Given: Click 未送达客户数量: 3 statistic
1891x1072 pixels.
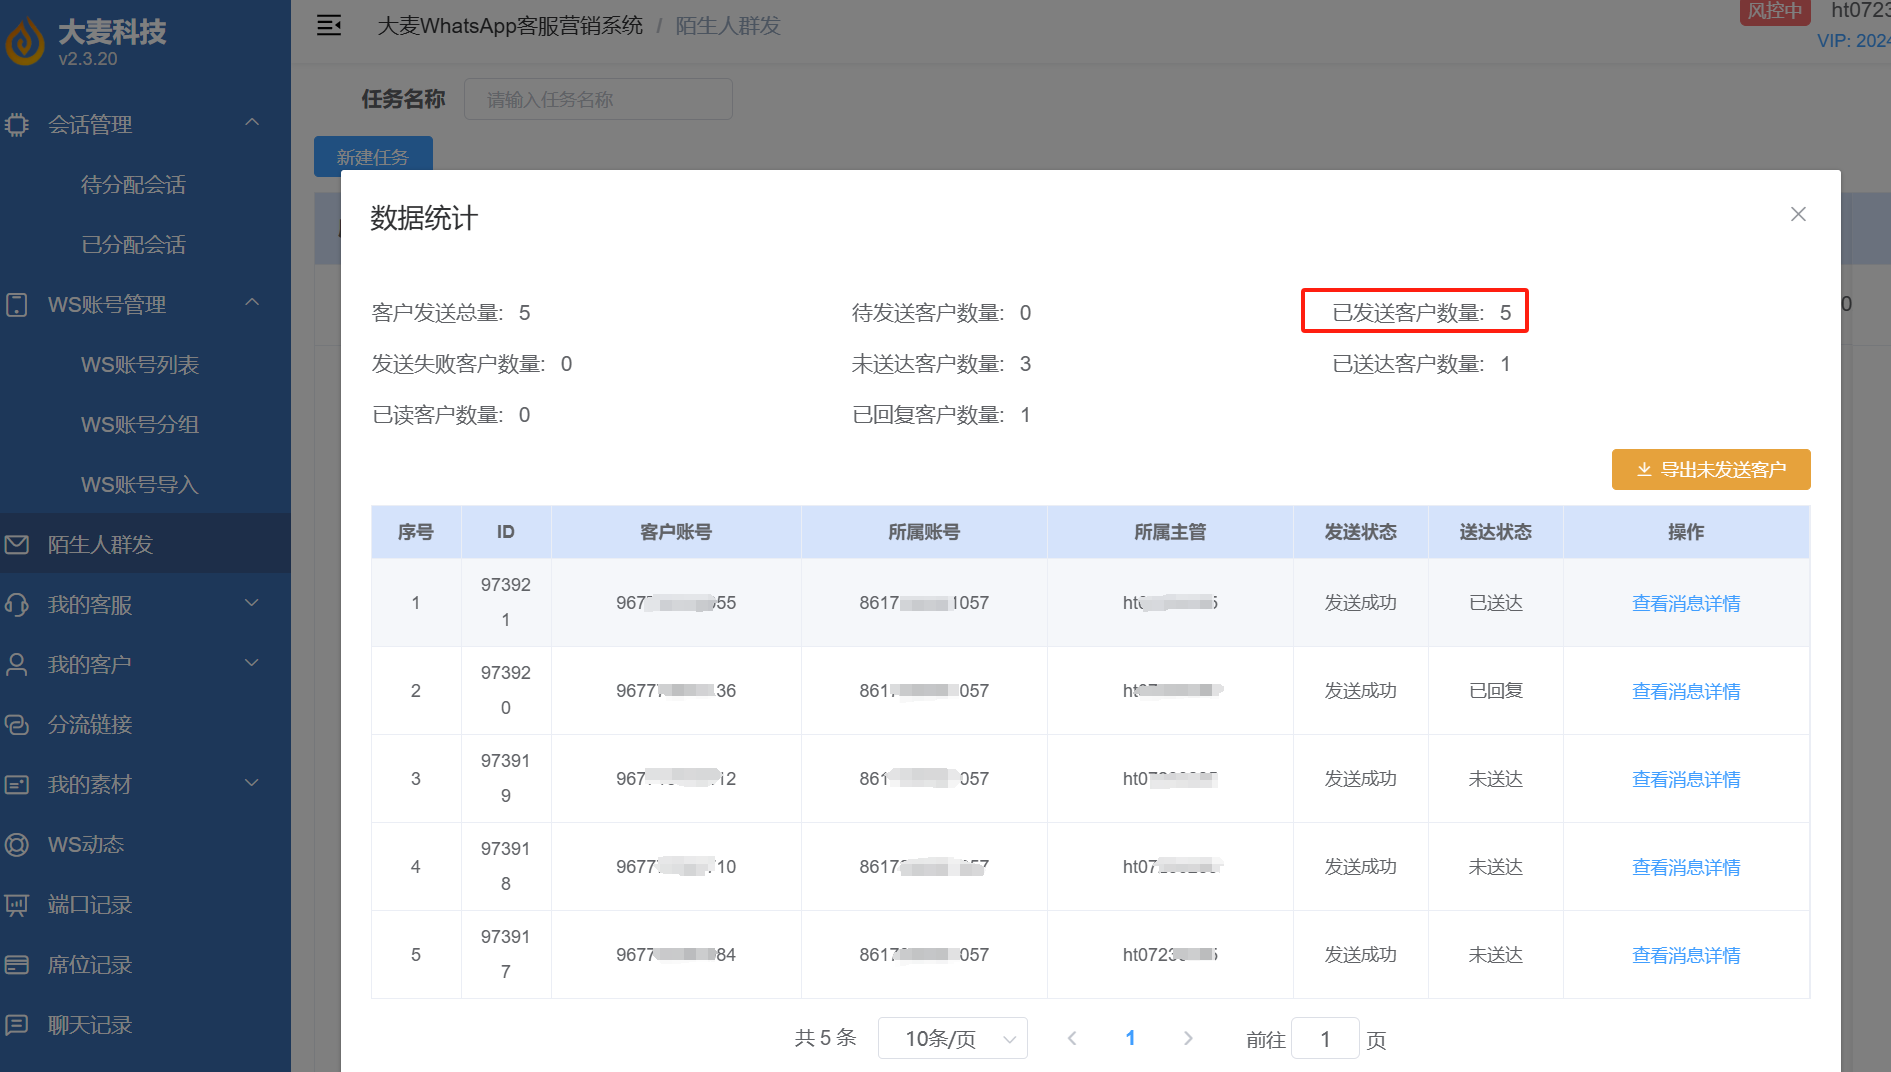Looking at the screenshot, I should click(x=941, y=364).
